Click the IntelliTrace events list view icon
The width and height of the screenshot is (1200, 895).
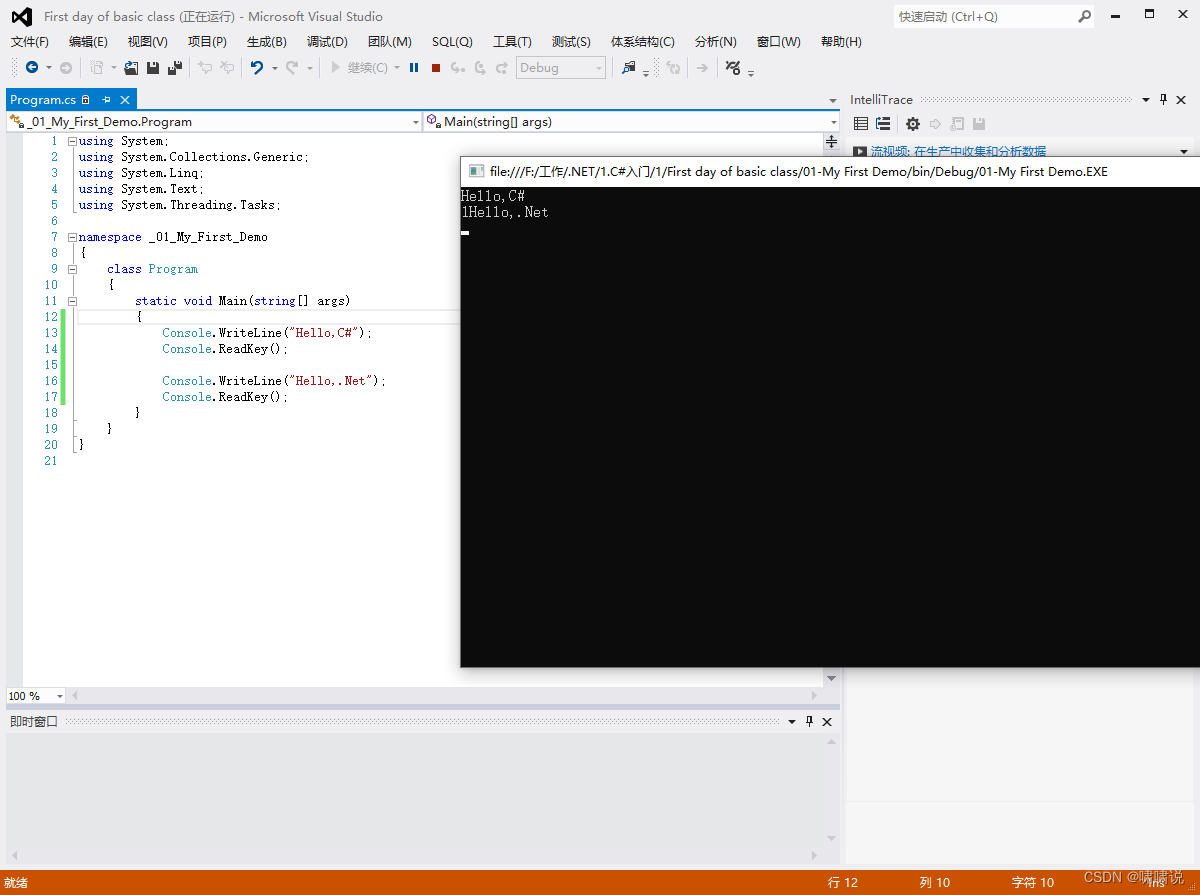861,124
